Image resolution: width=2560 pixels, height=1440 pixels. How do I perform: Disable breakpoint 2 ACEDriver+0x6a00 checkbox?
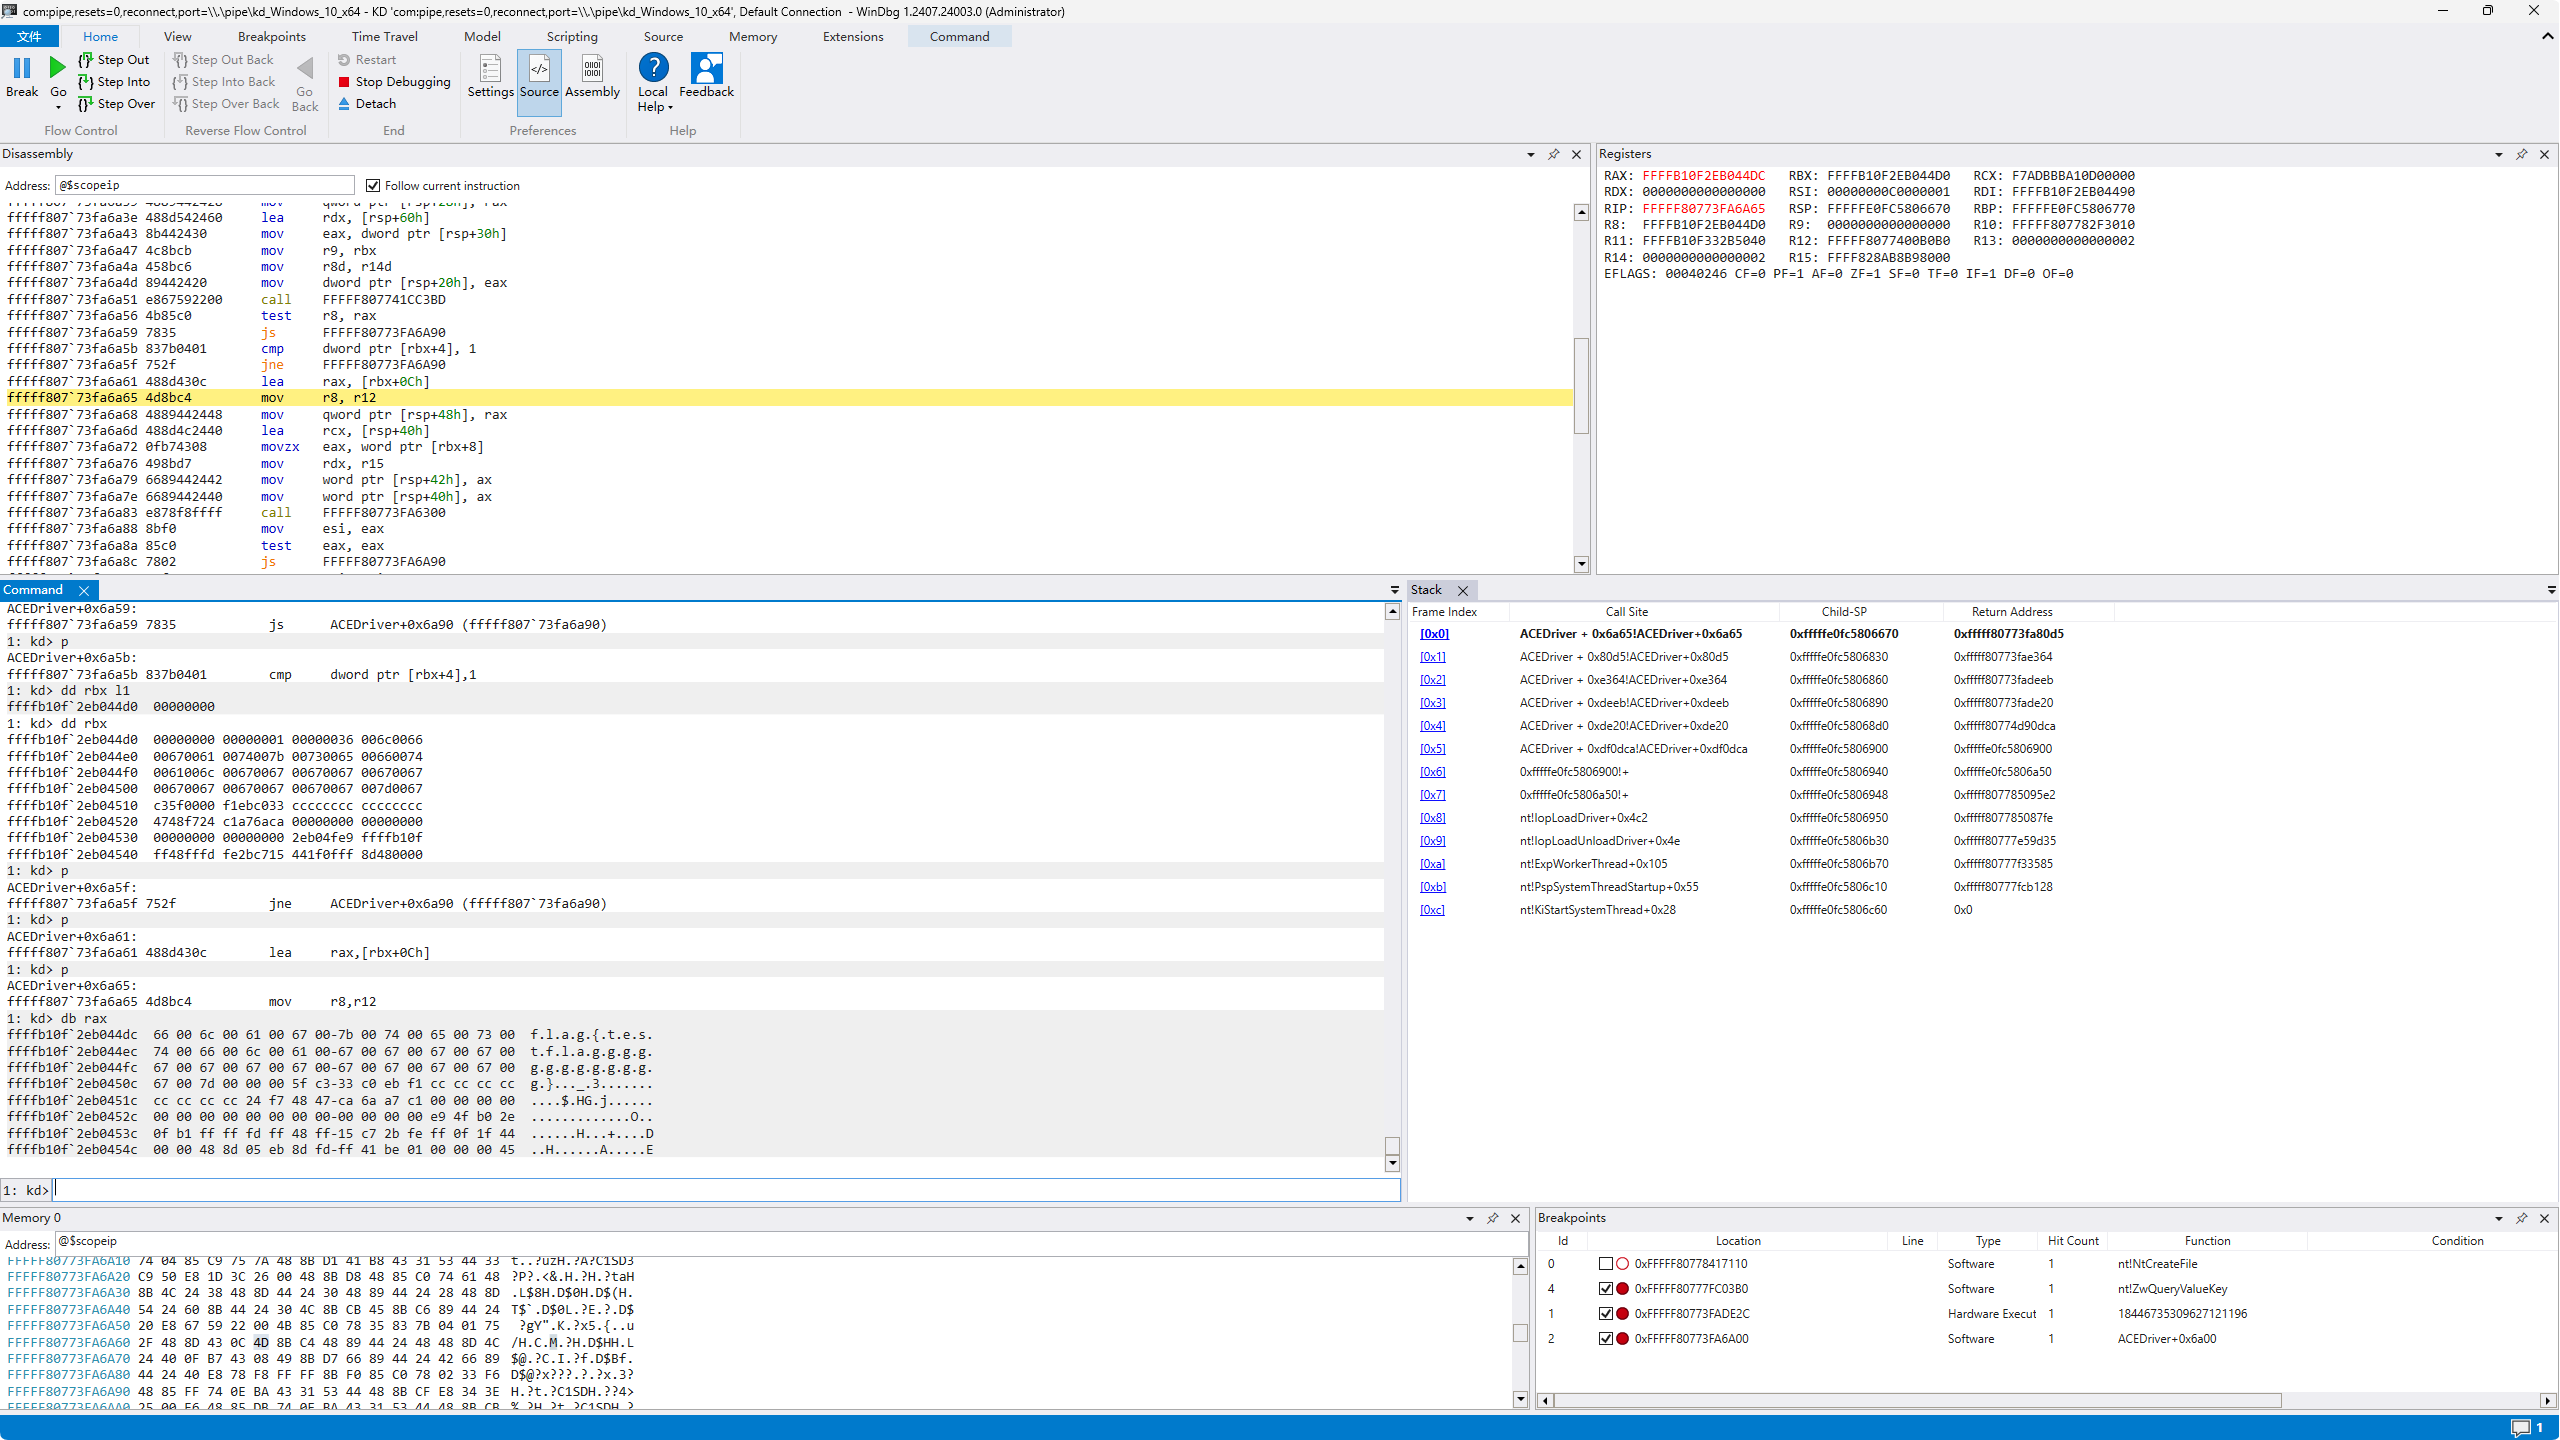point(1606,1339)
